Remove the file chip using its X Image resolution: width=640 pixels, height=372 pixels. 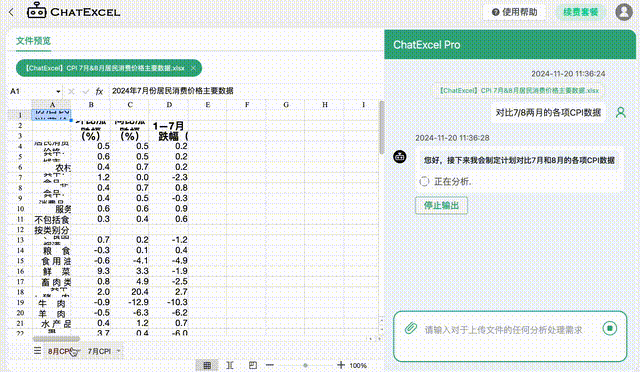click(193, 68)
